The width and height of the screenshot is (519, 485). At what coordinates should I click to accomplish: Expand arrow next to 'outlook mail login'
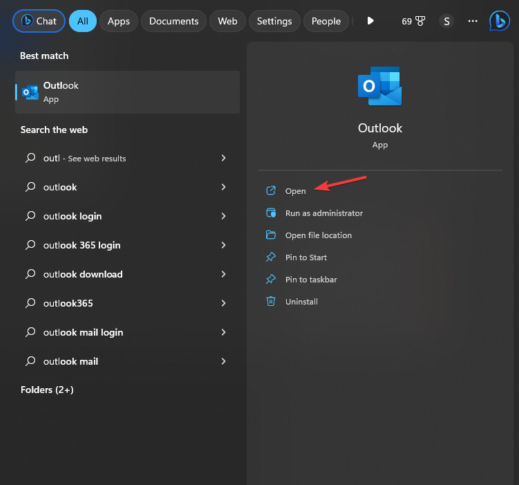223,332
